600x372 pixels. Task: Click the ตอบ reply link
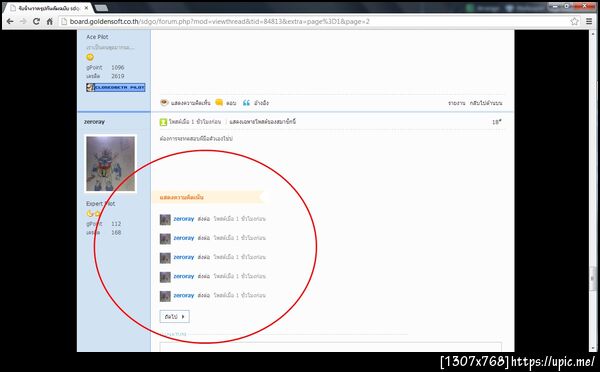[231, 103]
